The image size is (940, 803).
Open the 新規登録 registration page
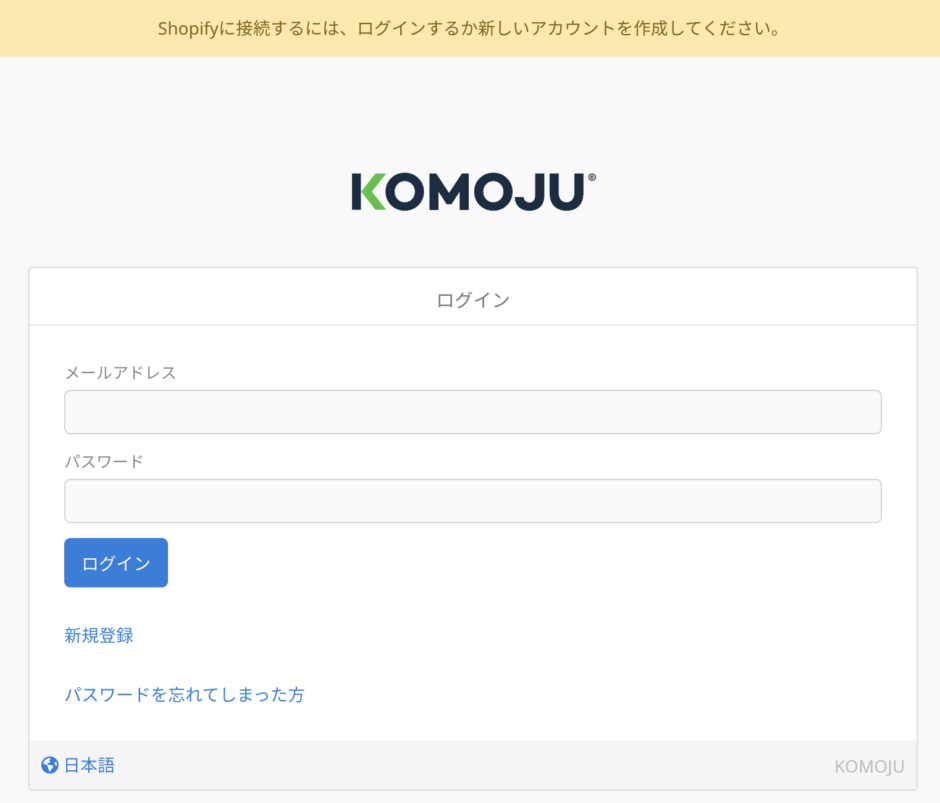[97, 635]
